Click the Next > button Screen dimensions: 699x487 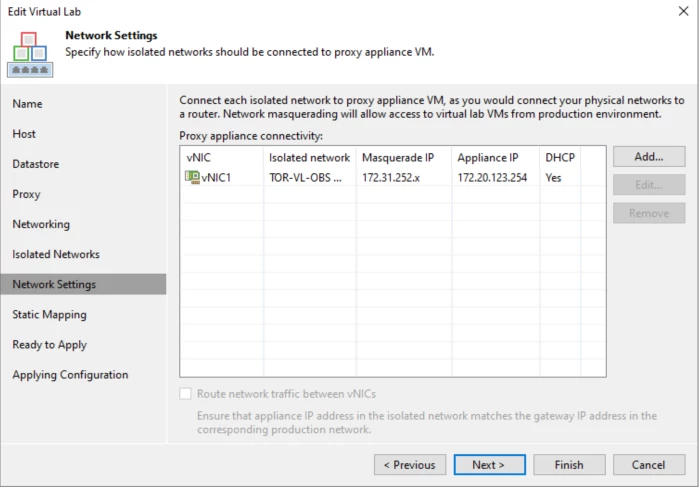(489, 465)
